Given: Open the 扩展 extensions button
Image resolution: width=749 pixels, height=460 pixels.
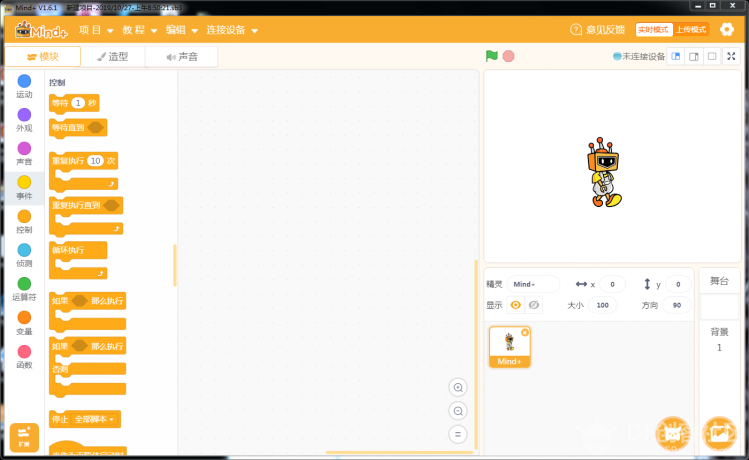Looking at the screenshot, I should coord(24,437).
